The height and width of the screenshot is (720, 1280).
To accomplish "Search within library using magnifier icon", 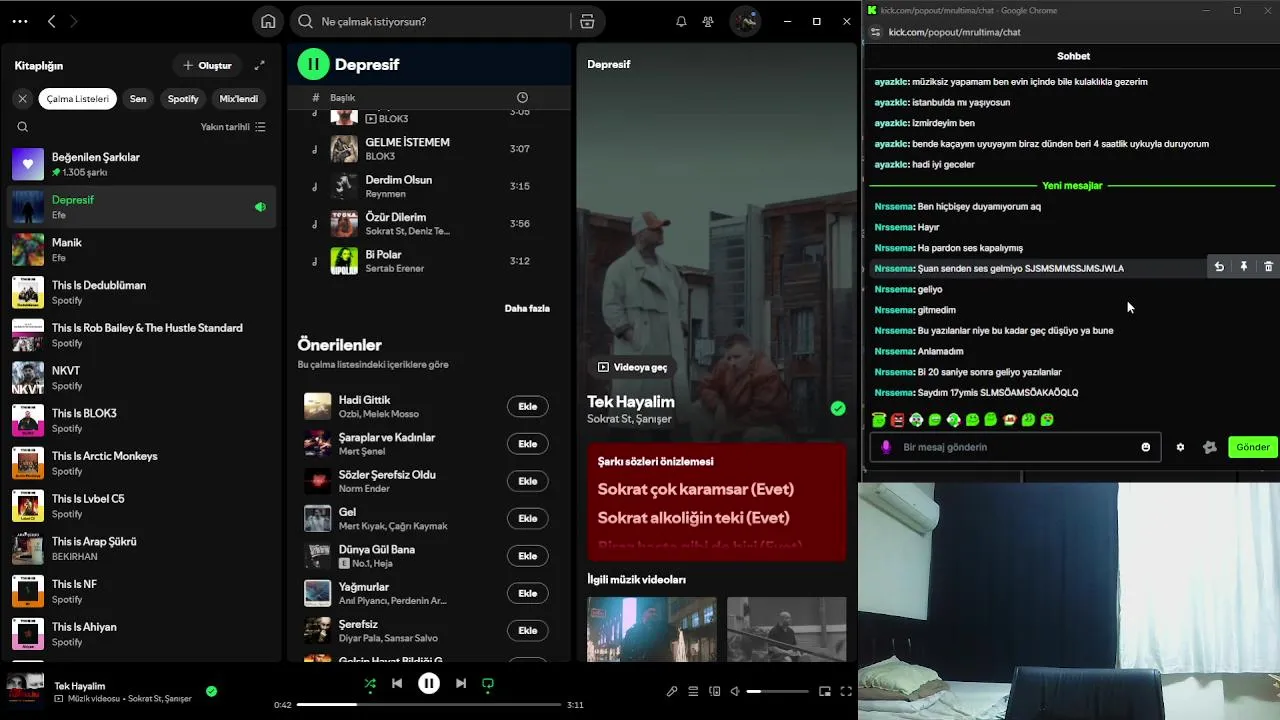I will [x=23, y=127].
